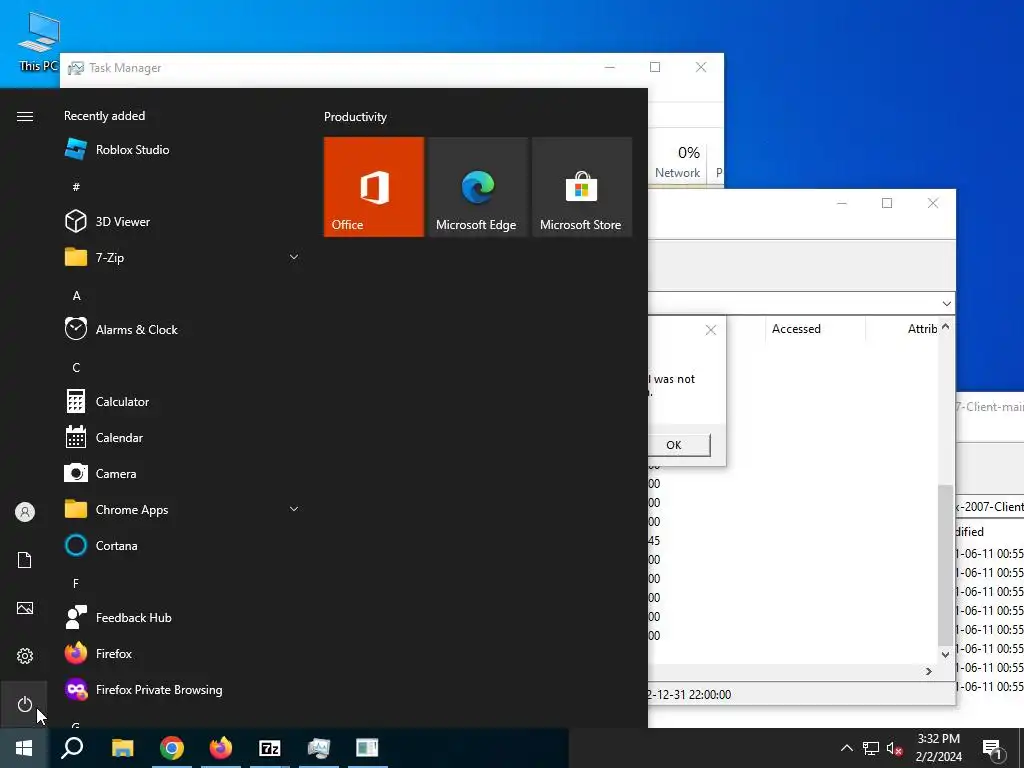Open network status tray icon
Screen dimensions: 1024x768
pyautogui.click(x=871, y=748)
